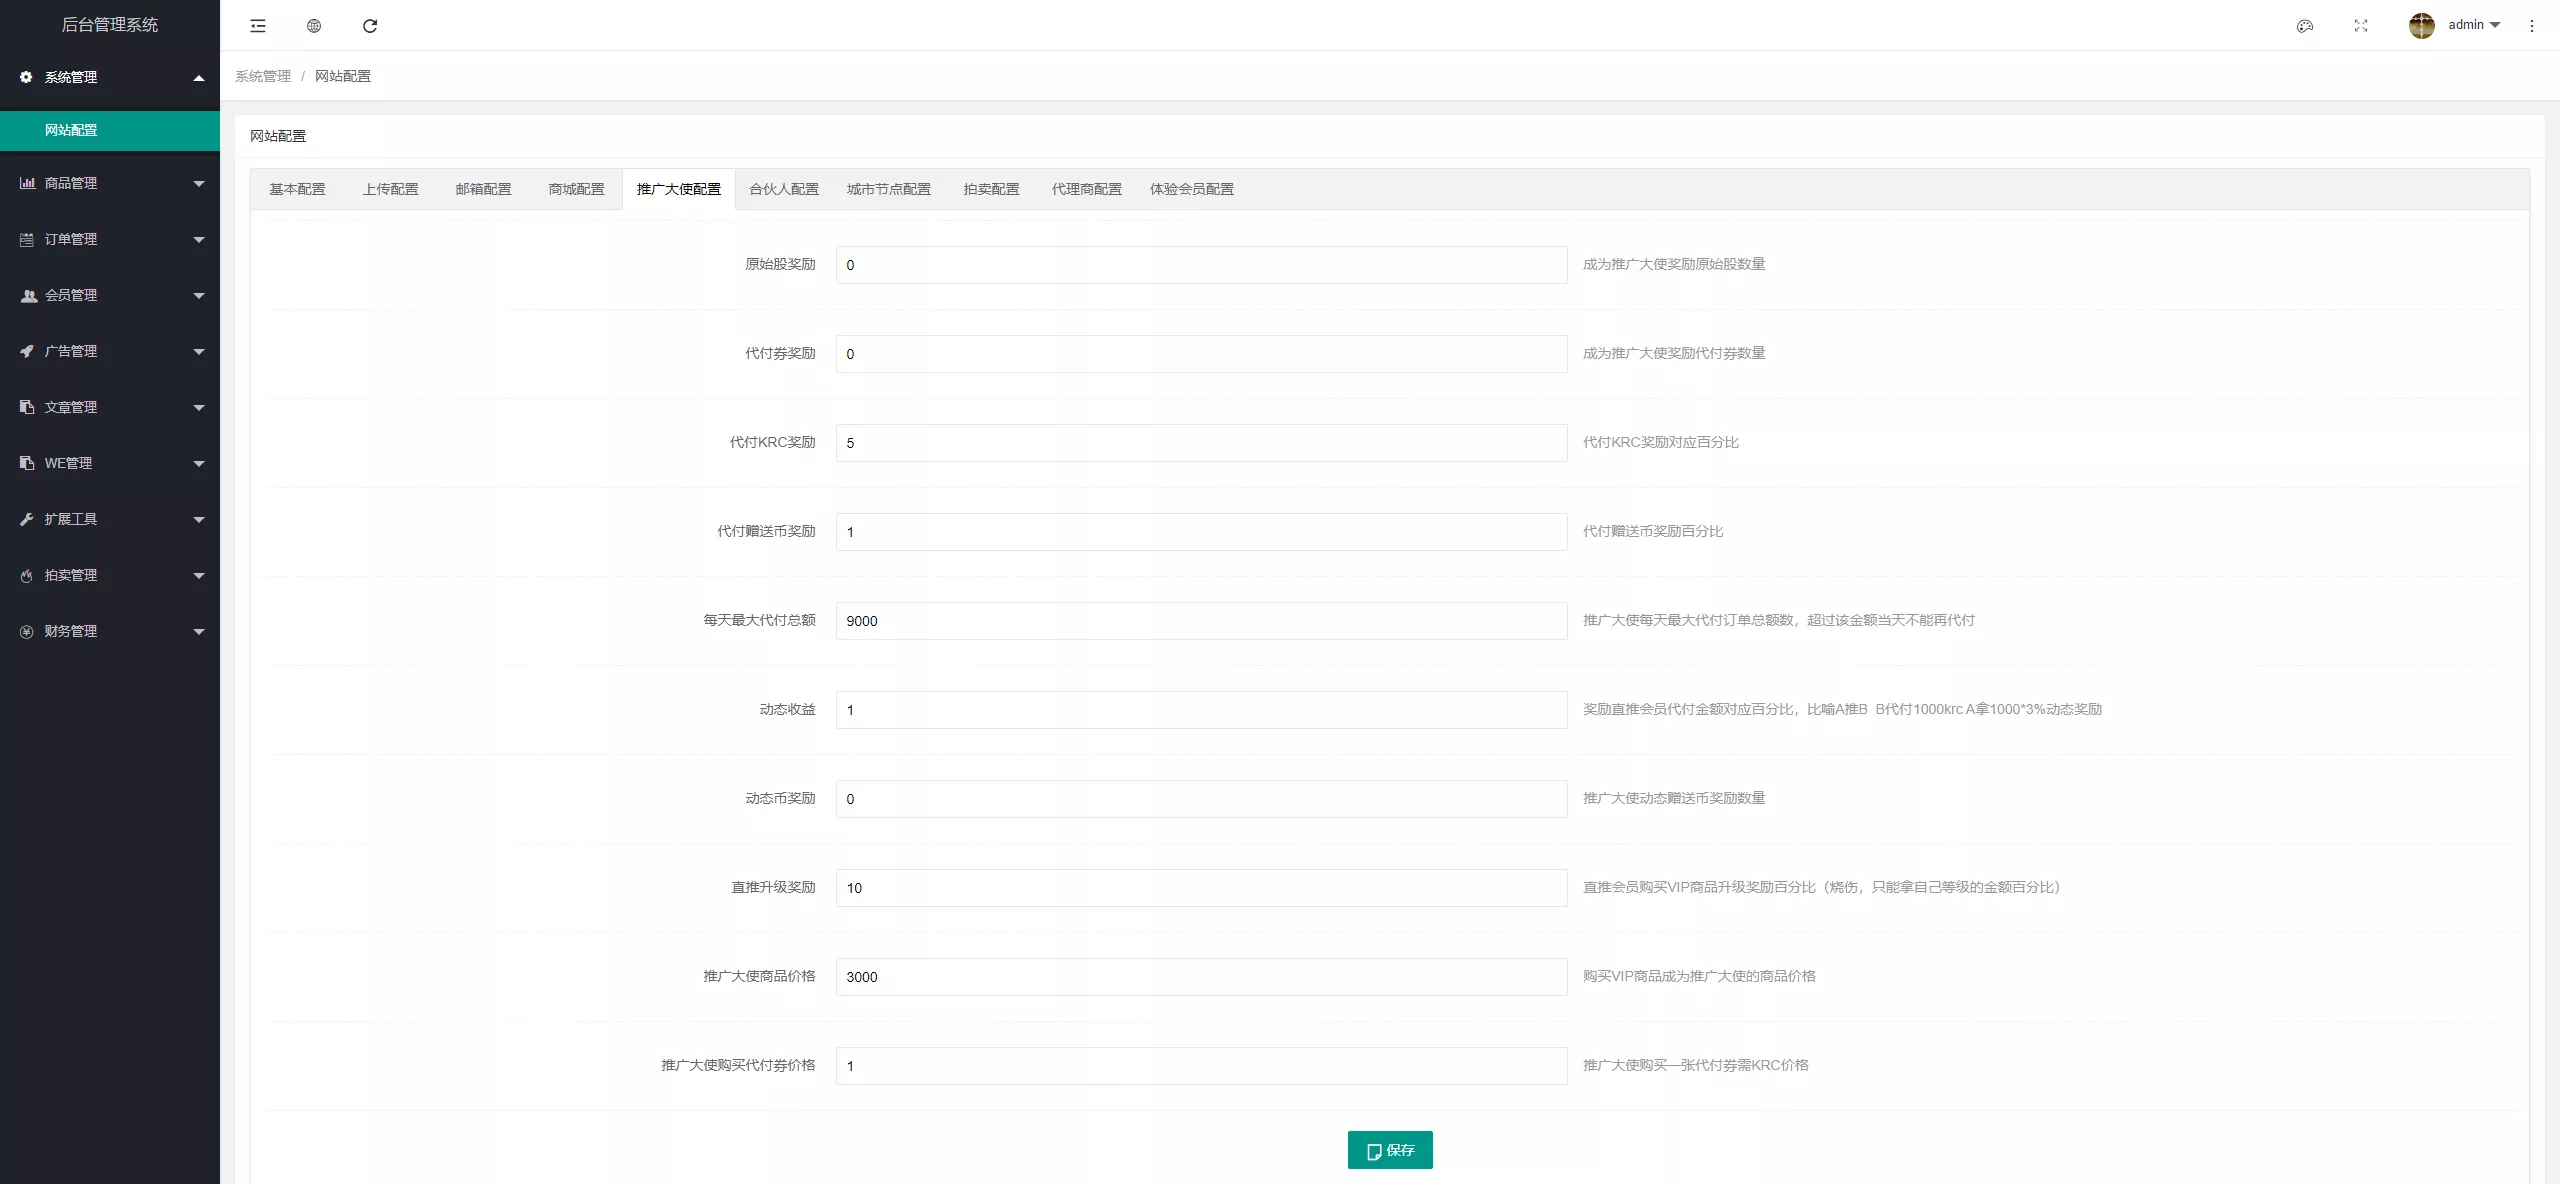The image size is (2560, 1184).
Task: Switch to the 合伙人配置 tab
Action: tap(784, 189)
